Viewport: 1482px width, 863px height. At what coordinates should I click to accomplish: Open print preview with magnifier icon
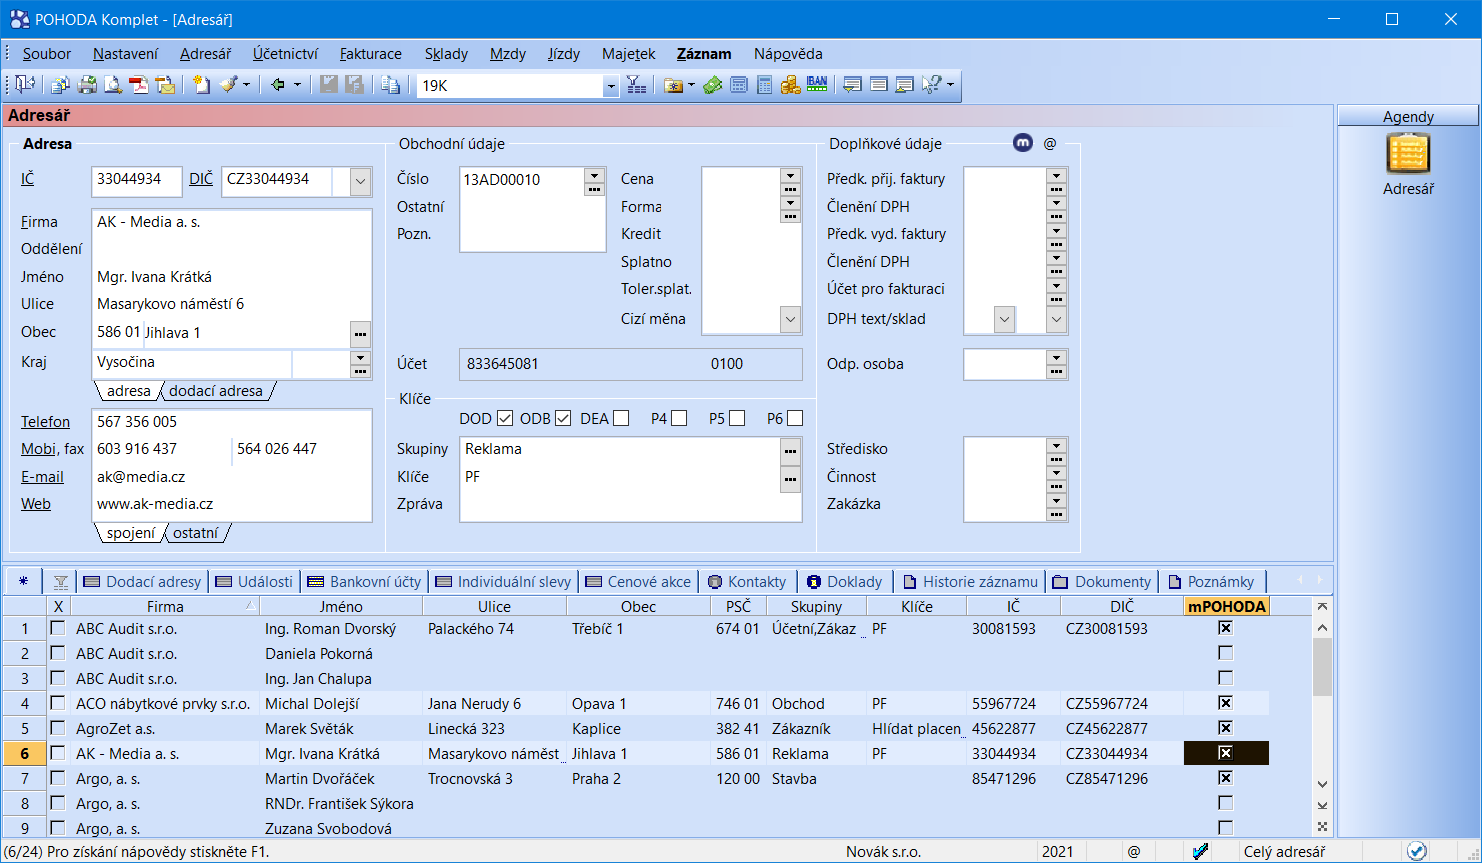click(x=114, y=86)
